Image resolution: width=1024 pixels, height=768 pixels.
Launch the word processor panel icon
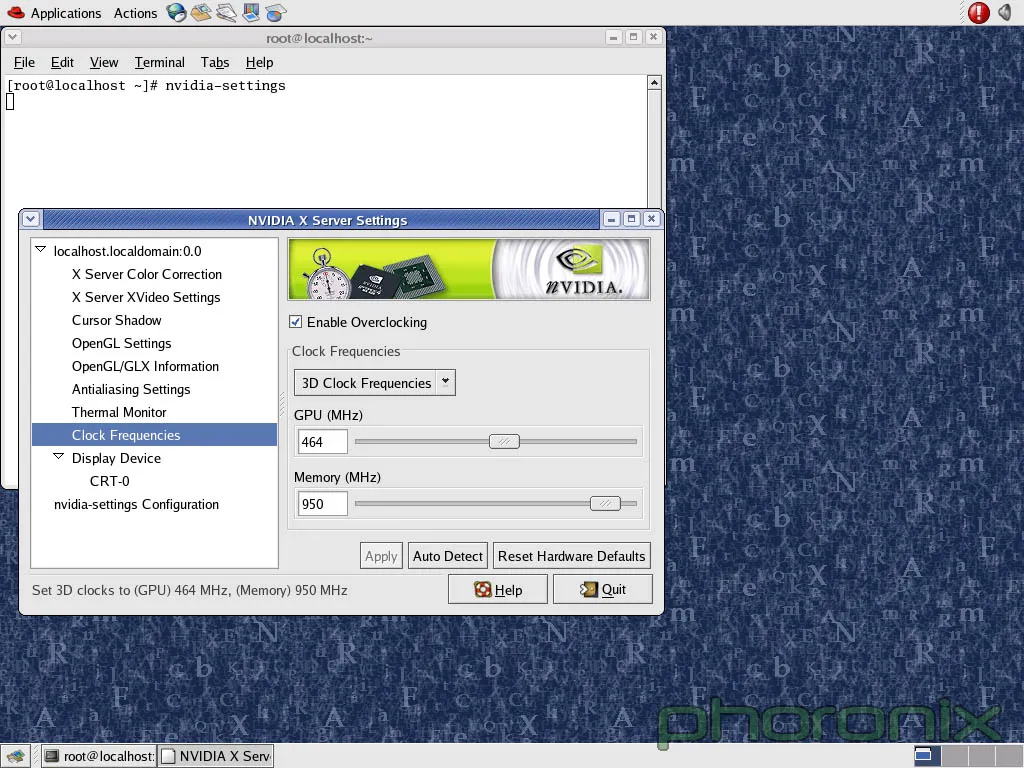[x=226, y=12]
